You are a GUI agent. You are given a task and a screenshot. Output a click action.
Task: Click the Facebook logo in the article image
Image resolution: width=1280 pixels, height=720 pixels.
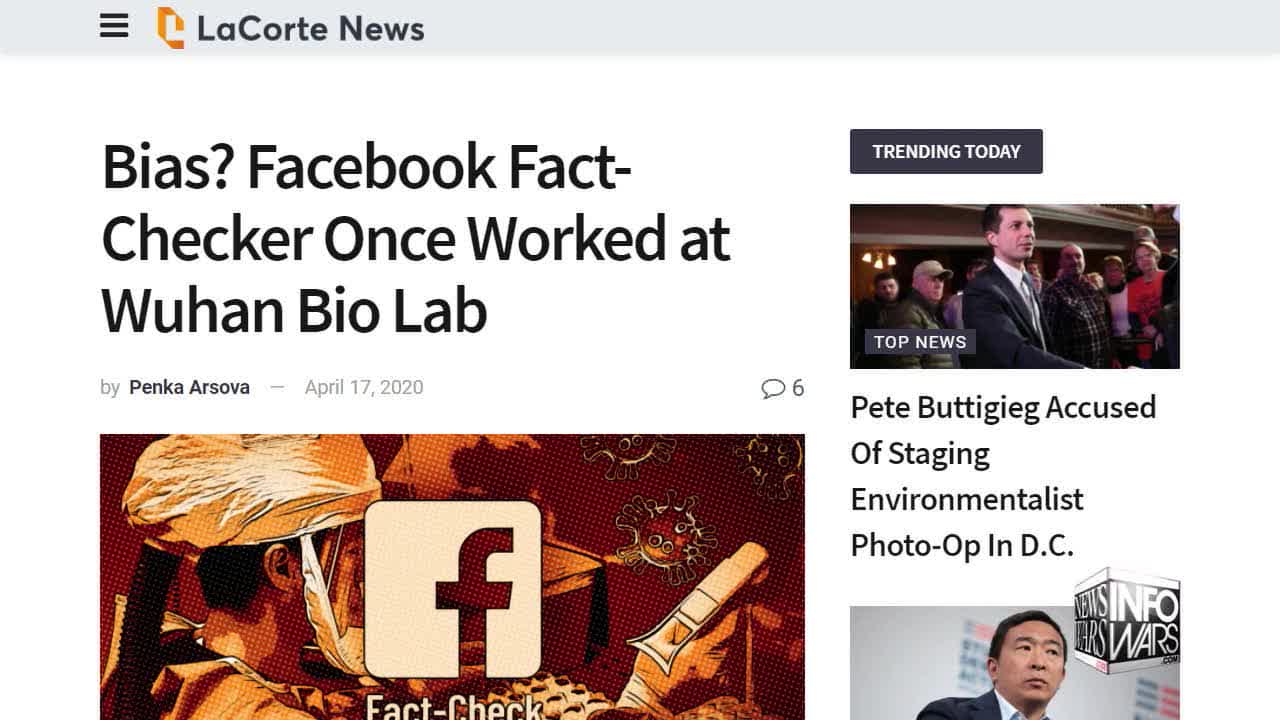[x=452, y=590]
